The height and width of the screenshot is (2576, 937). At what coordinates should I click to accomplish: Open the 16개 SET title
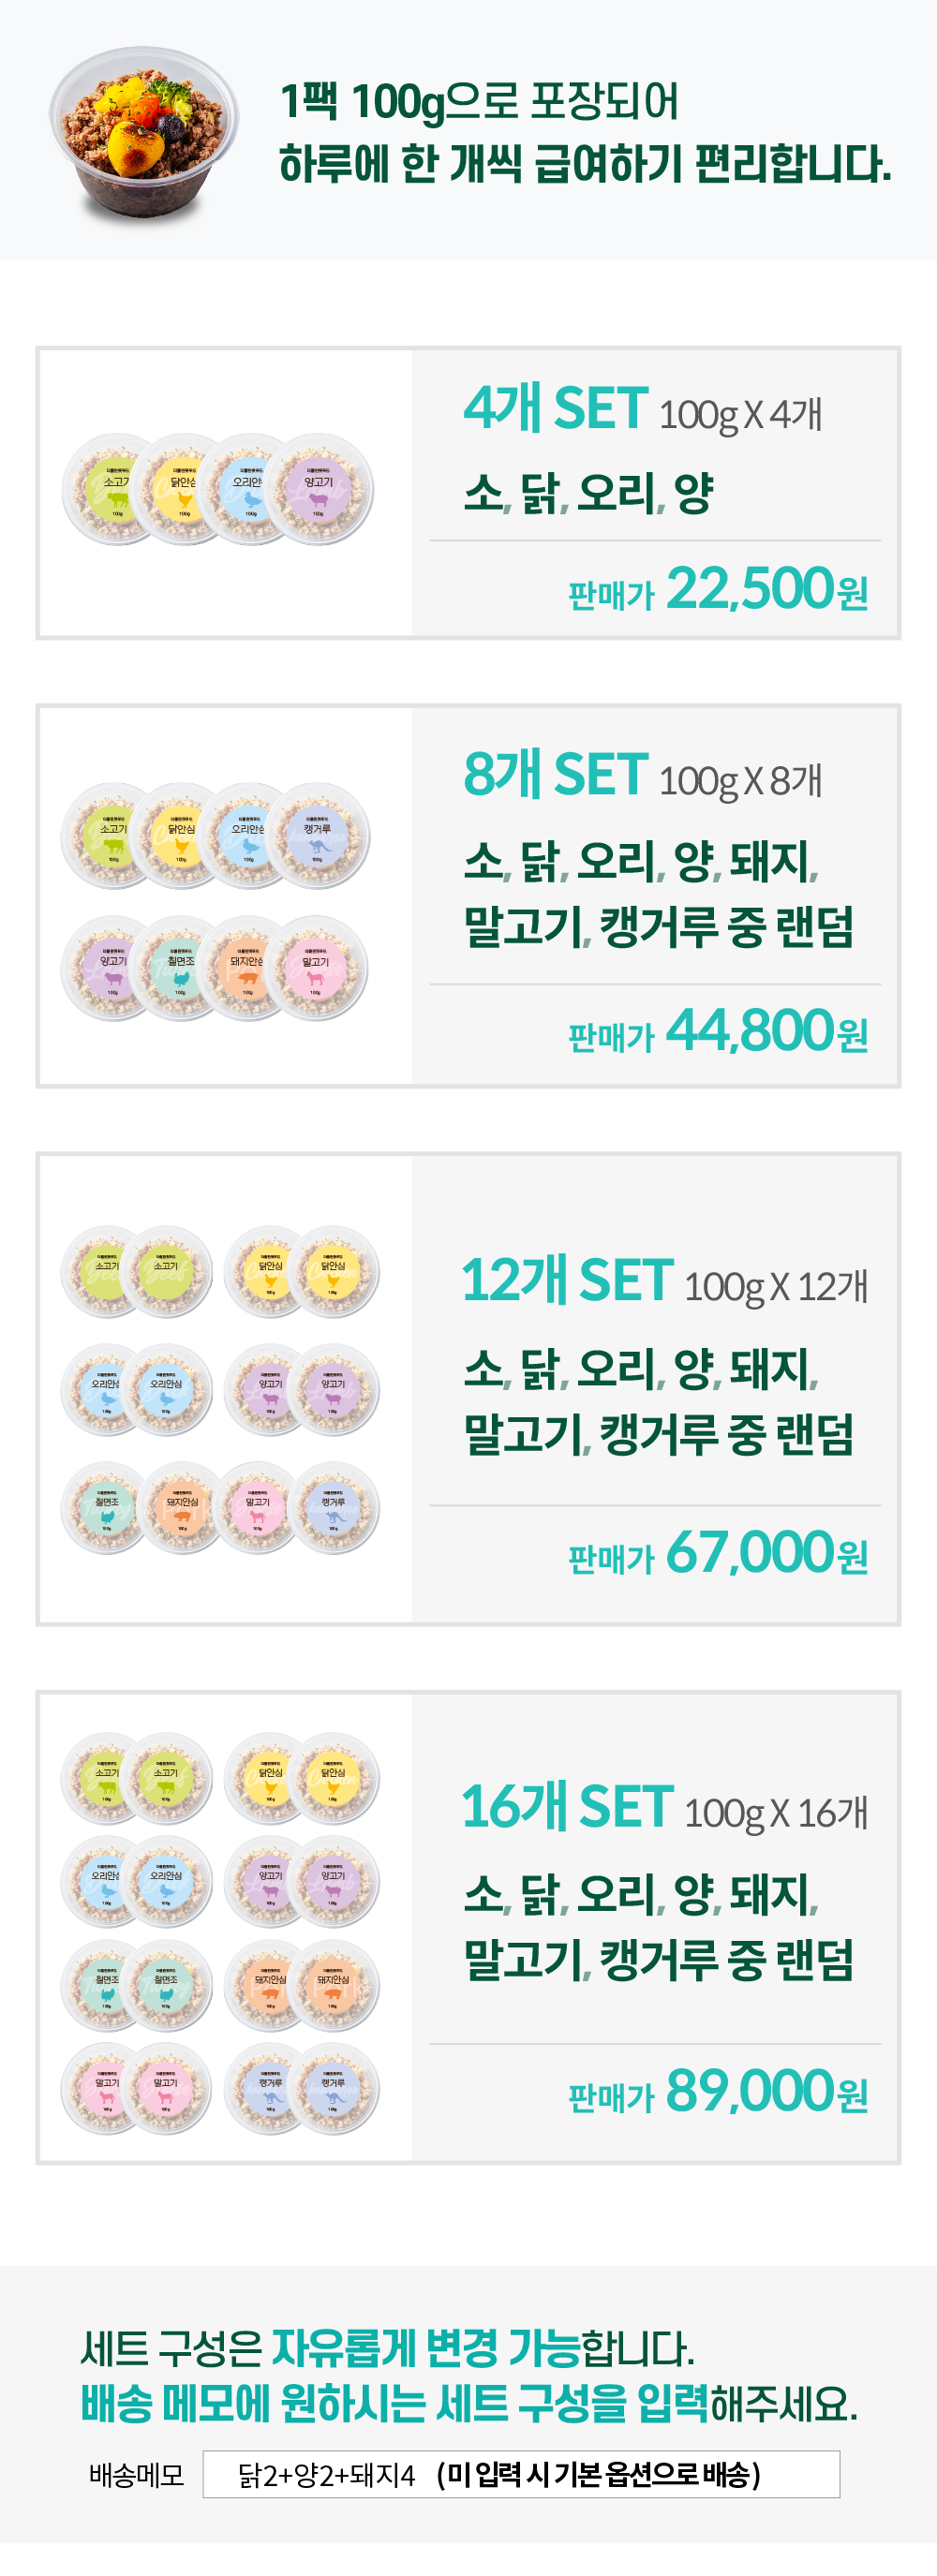567,1807
